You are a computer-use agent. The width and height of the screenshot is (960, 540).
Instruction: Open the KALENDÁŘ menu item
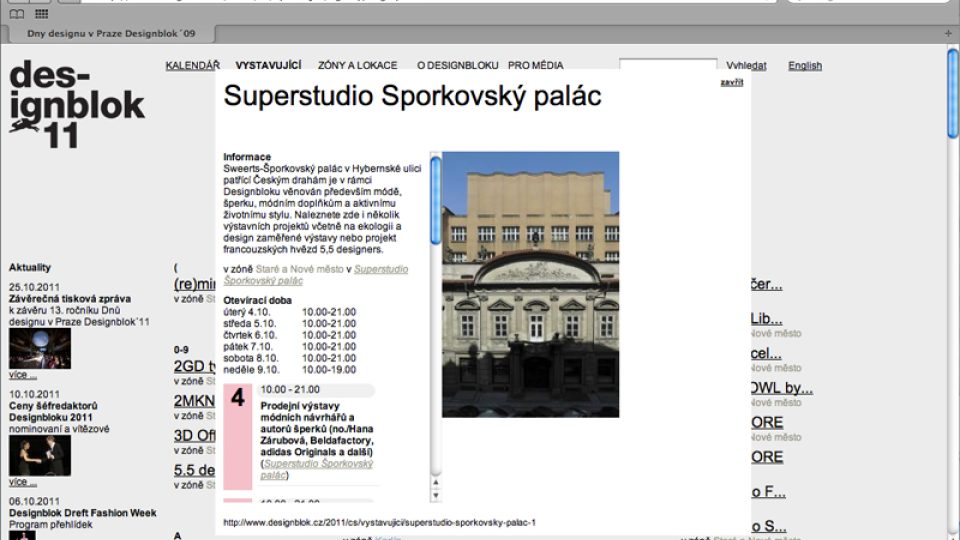(x=192, y=66)
